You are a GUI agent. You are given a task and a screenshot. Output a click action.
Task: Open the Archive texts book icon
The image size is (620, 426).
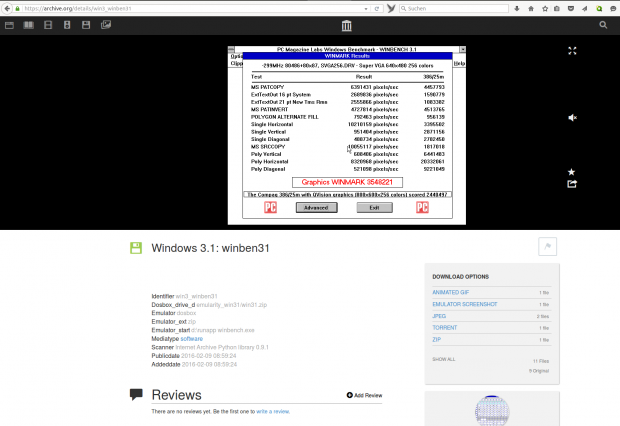coord(28,25)
